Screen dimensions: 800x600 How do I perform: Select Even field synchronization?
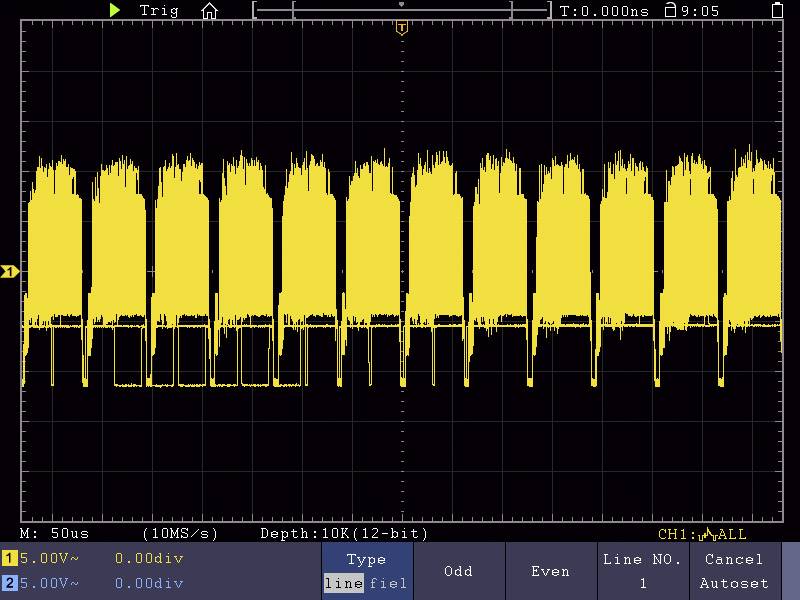550,571
